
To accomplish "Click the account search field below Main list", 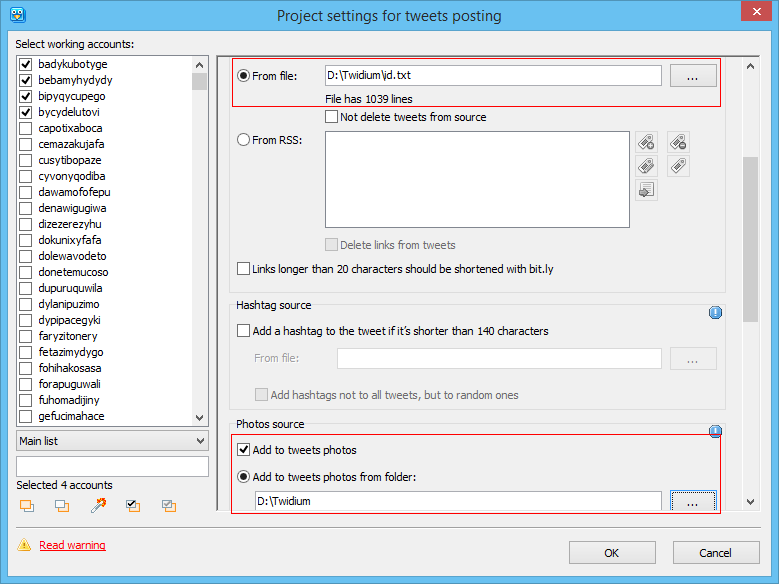I will click(112, 467).
